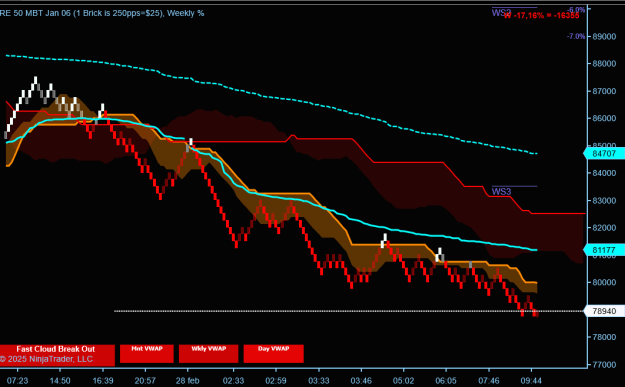
Task: Click the 87000 price axis label
Action: click(x=604, y=91)
